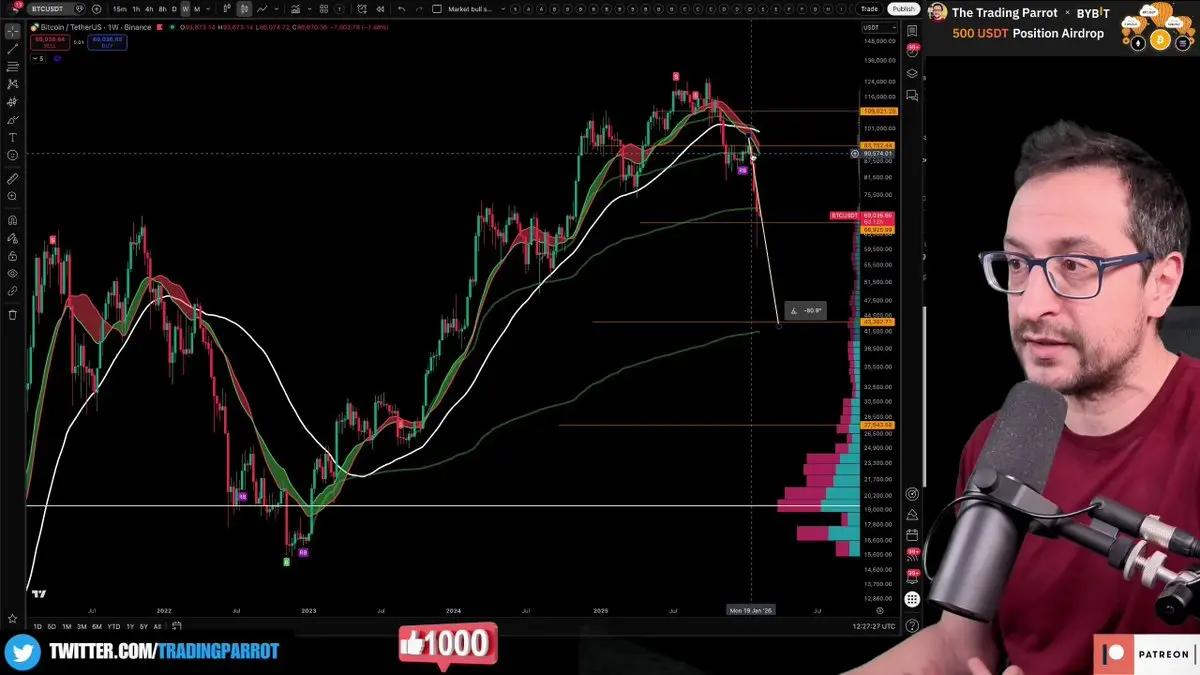Screen dimensions: 1200x675
Task: Add symbol with plus circle icon
Action: pyautogui.click(x=96, y=9)
